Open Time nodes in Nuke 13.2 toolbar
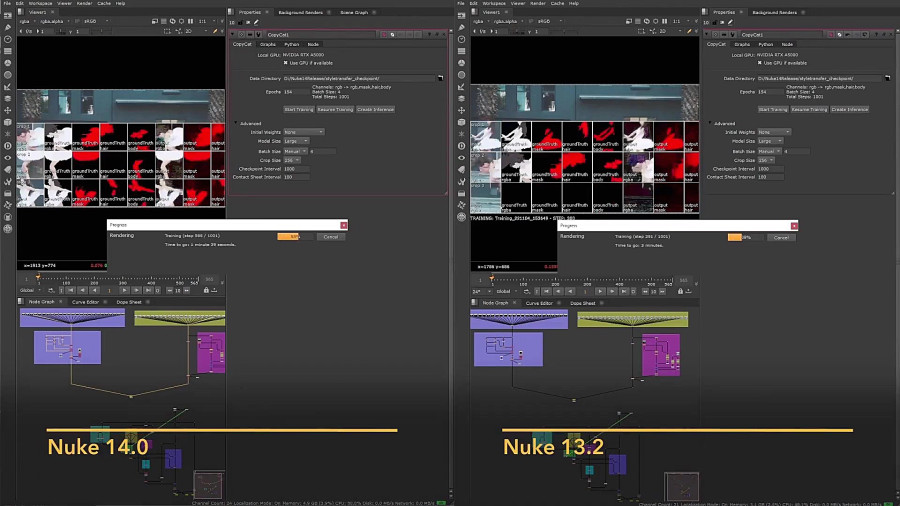 pos(461,39)
